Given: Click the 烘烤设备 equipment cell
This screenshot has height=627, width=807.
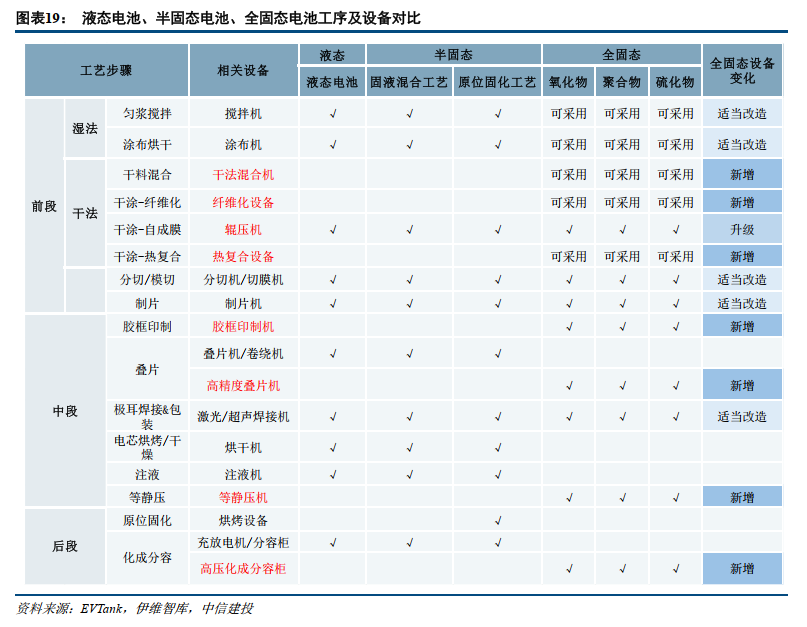Looking at the screenshot, I should click(243, 520).
